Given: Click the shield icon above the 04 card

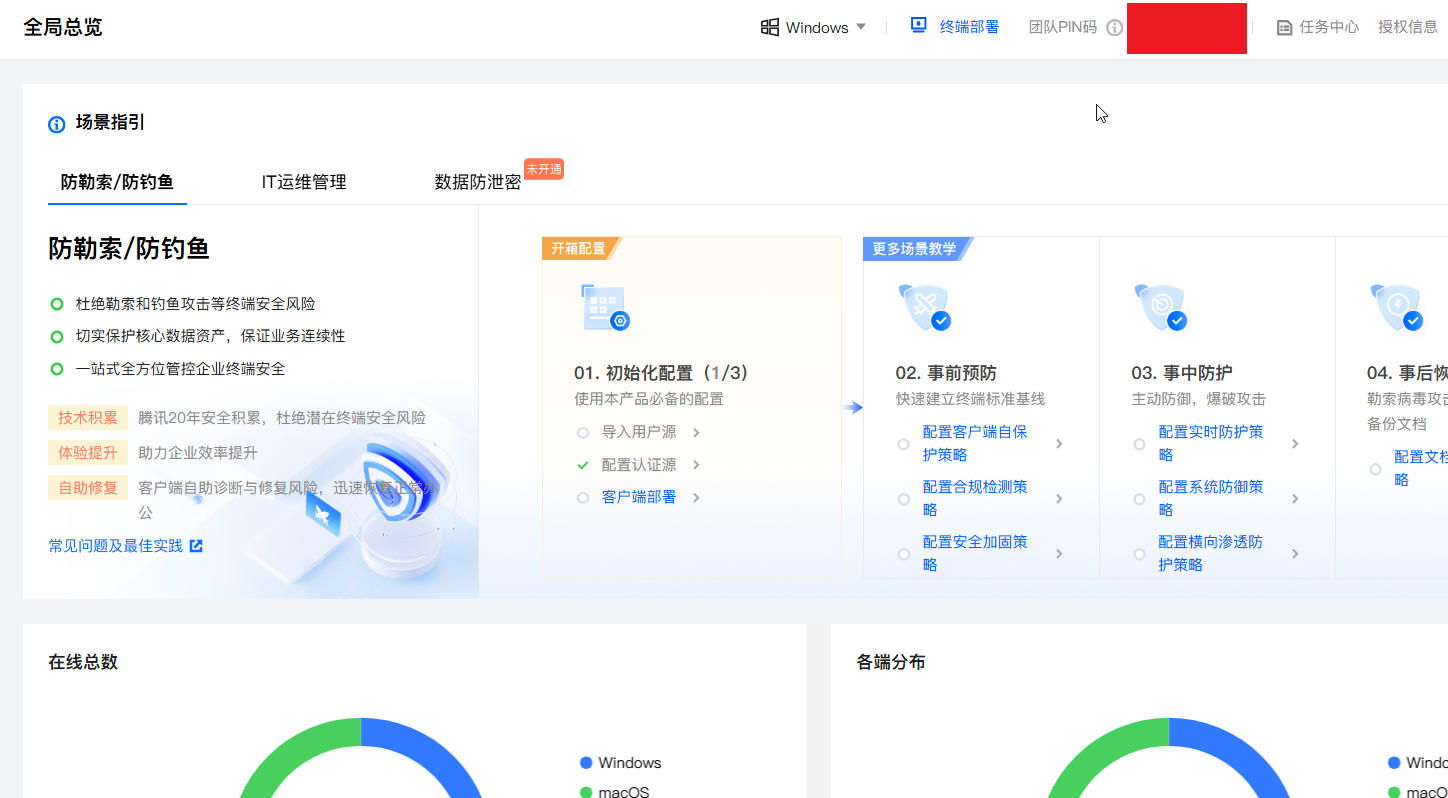Looking at the screenshot, I should 1397,308.
